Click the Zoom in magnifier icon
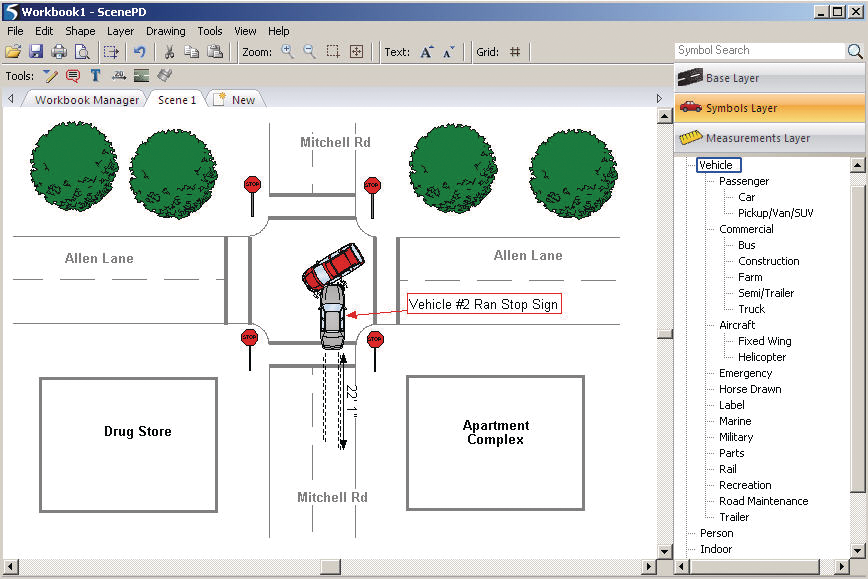The width and height of the screenshot is (868, 579). pyautogui.click(x=288, y=52)
